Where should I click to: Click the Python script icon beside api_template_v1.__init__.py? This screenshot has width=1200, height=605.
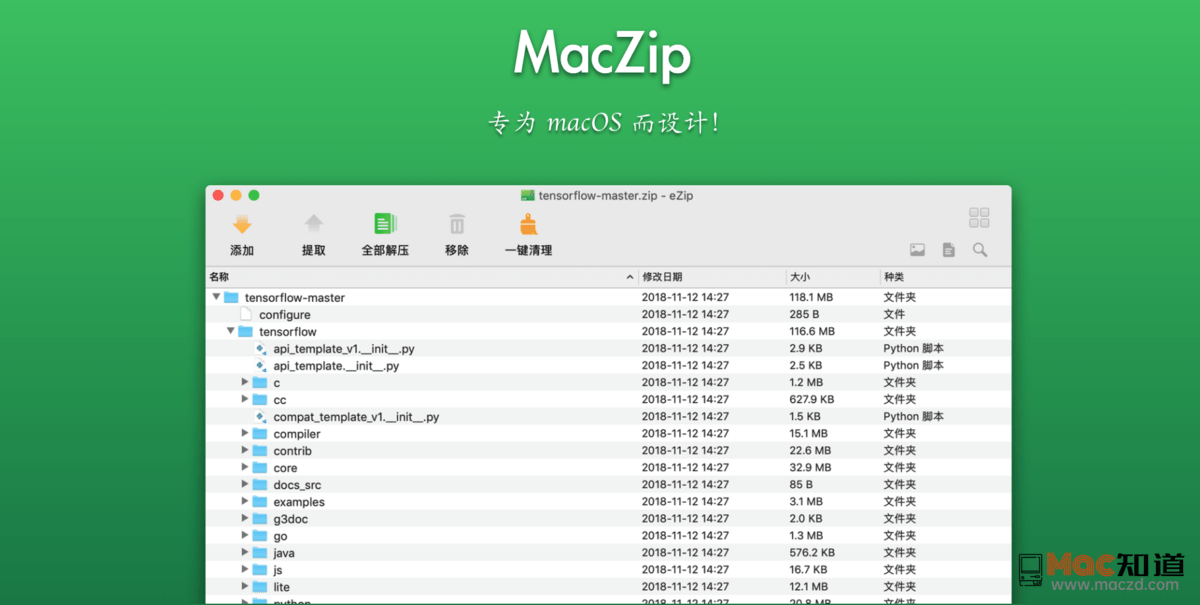point(259,348)
